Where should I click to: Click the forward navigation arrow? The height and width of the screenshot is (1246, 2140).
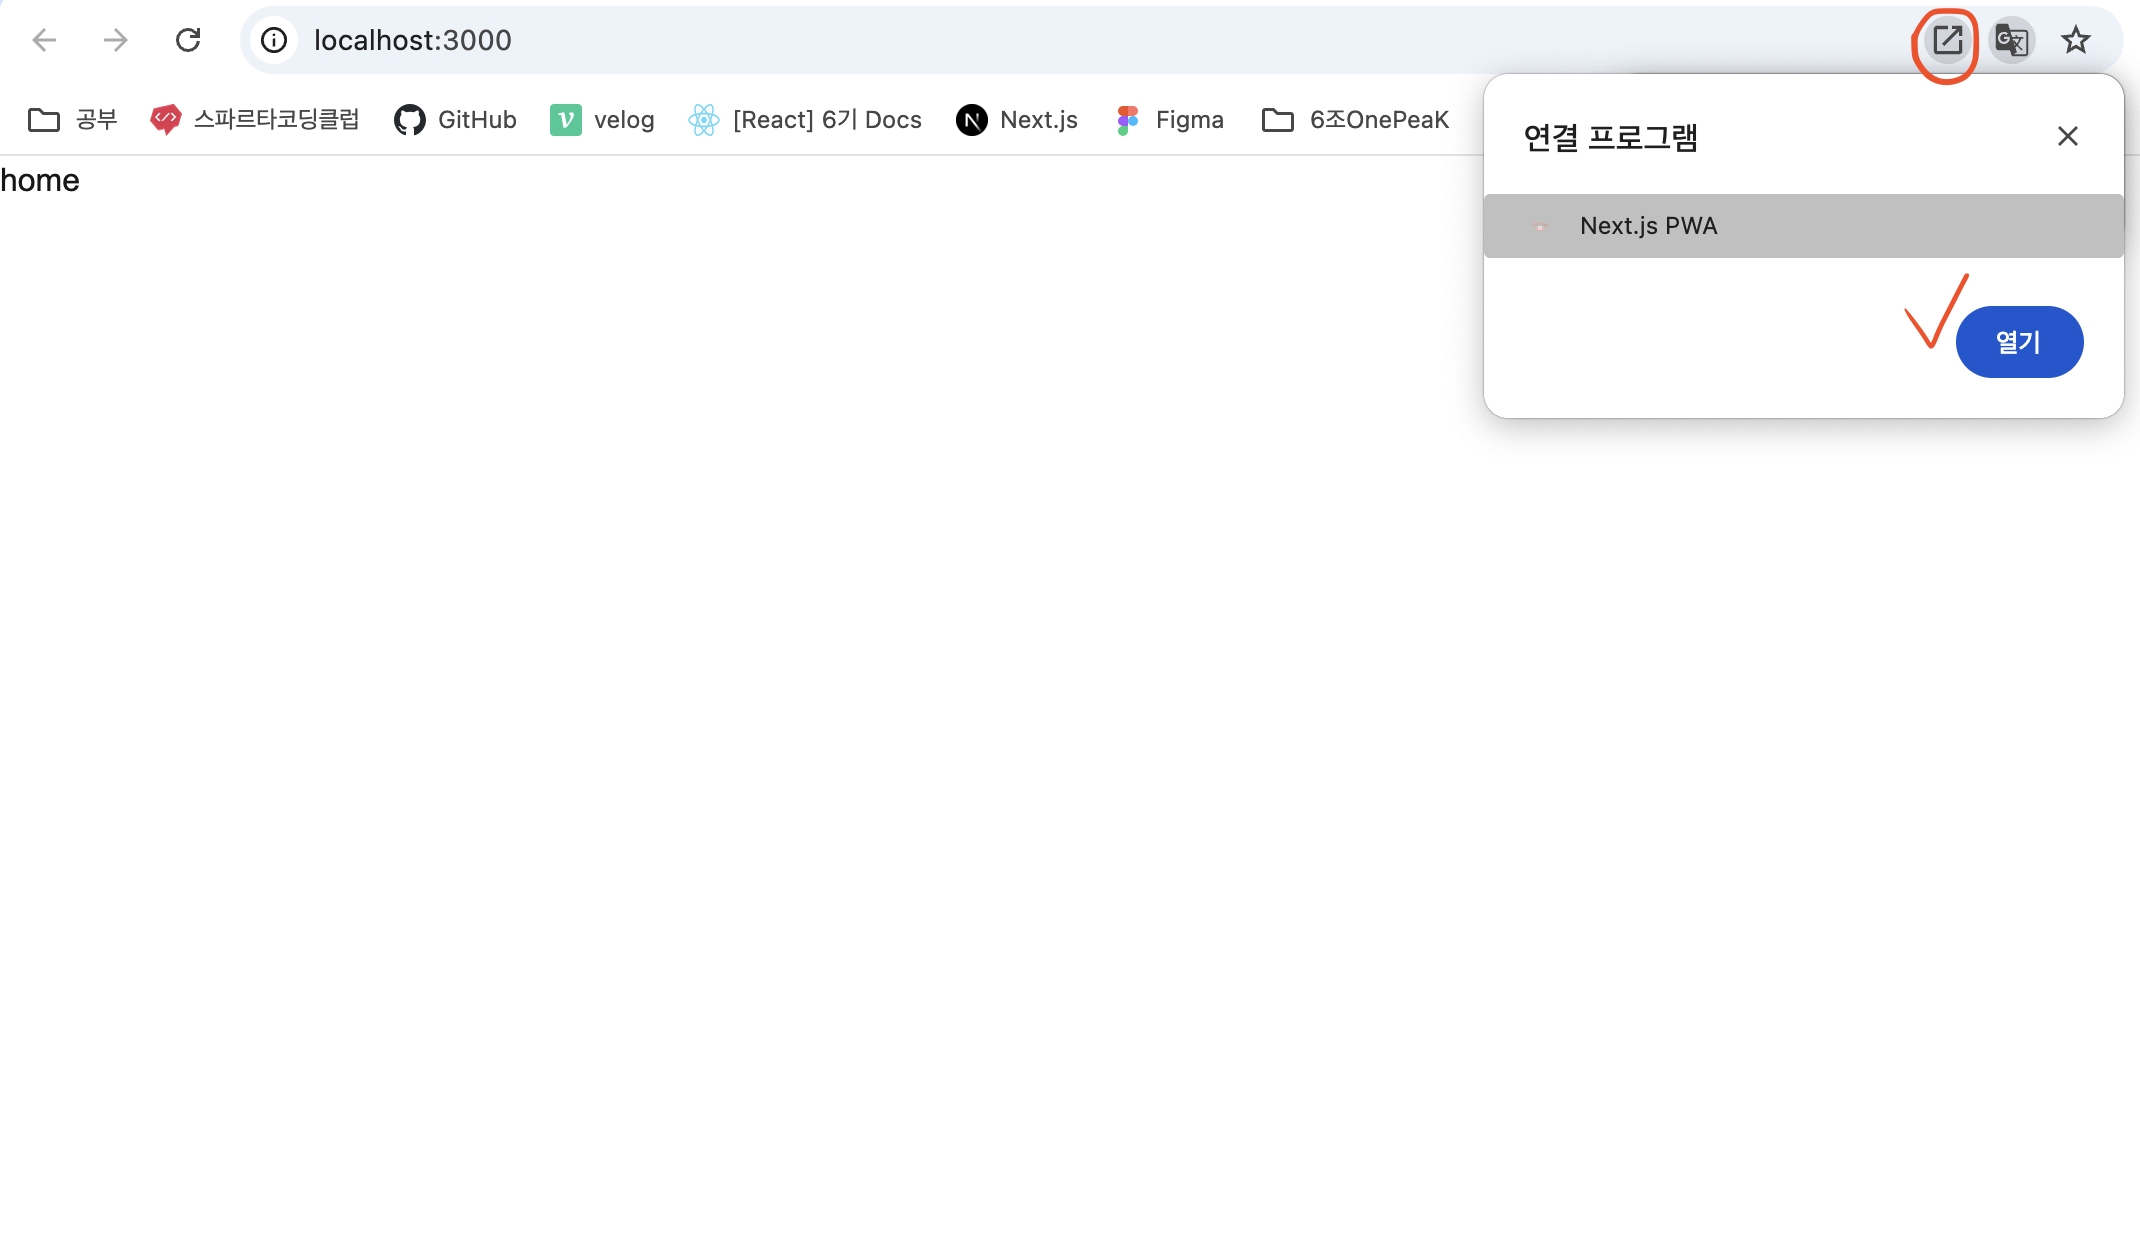click(x=116, y=40)
